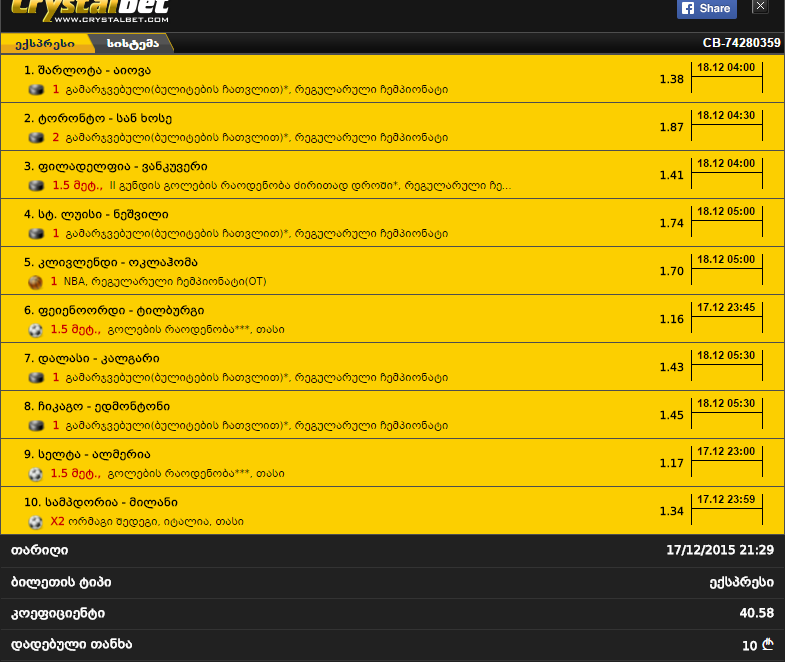Select ticket number CB-74280359

click(741, 43)
